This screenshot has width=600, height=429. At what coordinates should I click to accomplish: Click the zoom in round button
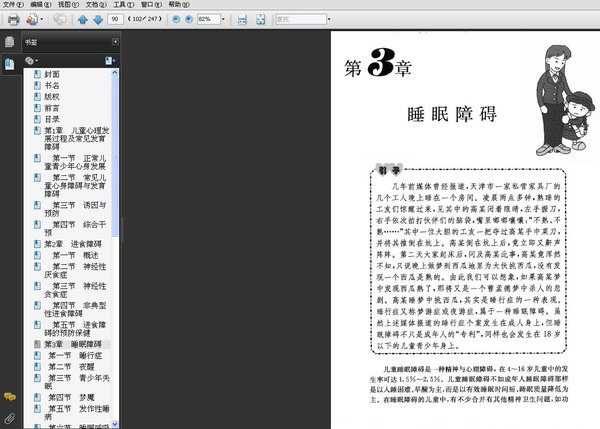(189, 19)
